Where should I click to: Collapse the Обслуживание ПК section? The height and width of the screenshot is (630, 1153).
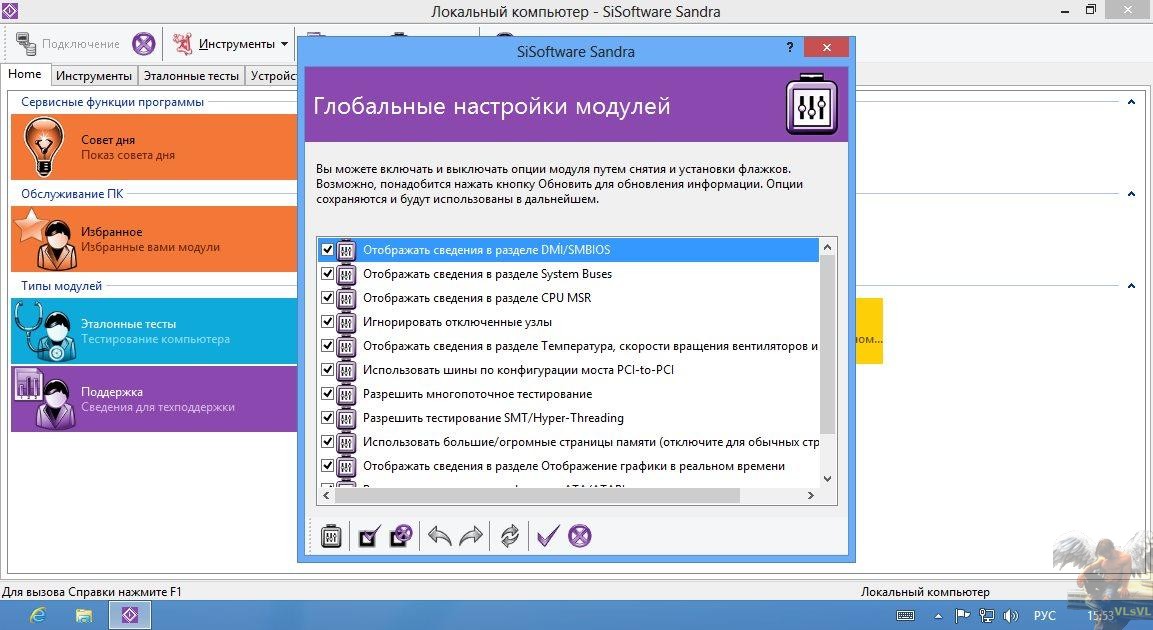(1131, 194)
